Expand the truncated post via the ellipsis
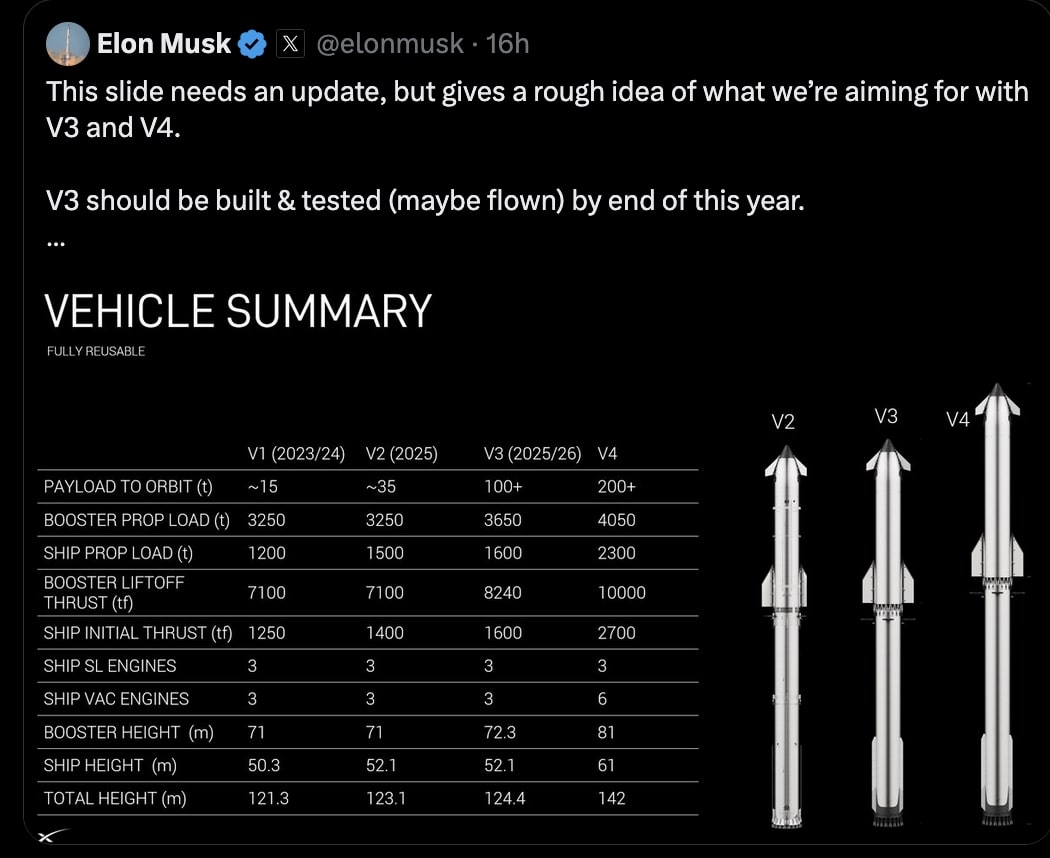Image resolution: width=1050 pixels, height=858 pixels. coord(55,242)
